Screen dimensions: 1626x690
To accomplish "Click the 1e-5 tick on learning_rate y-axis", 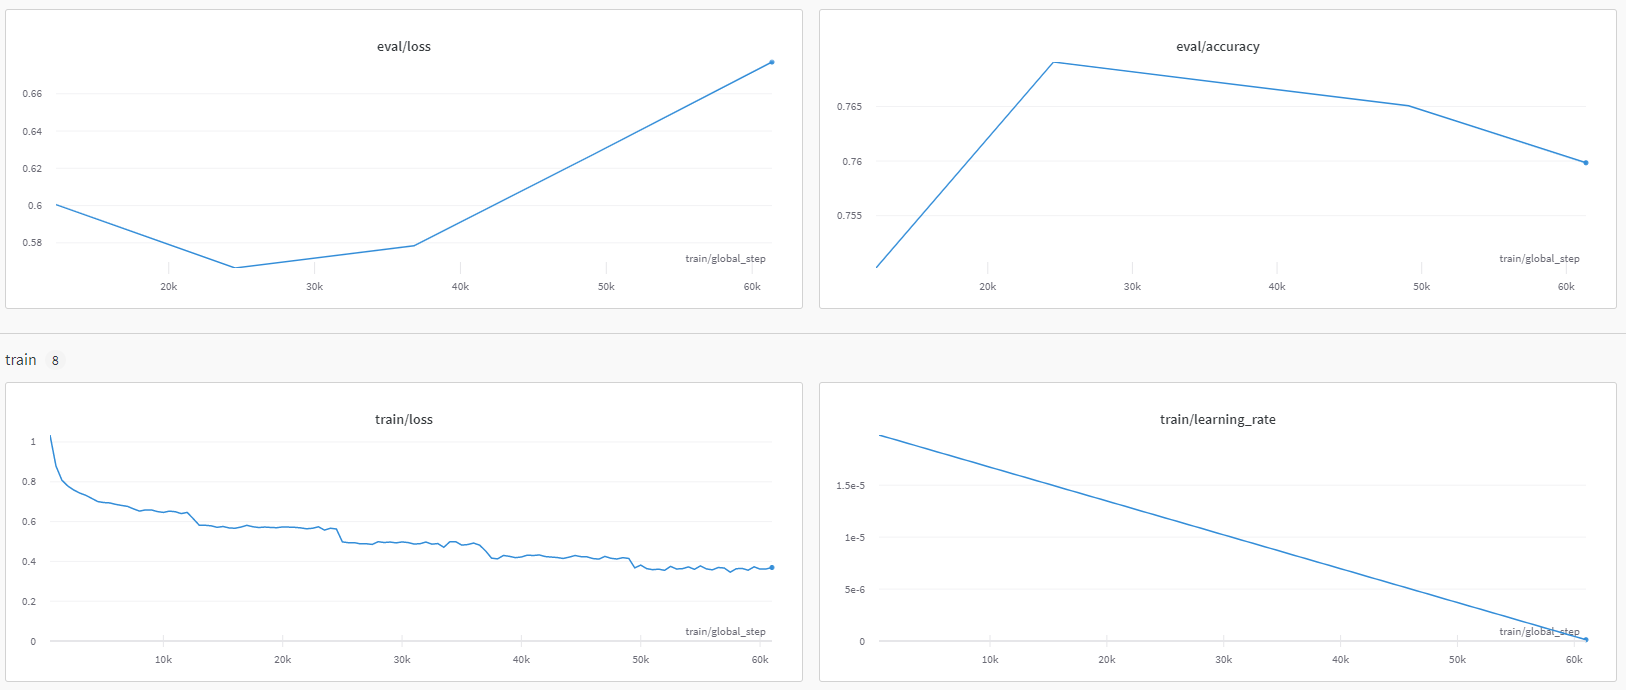I will (854, 538).
